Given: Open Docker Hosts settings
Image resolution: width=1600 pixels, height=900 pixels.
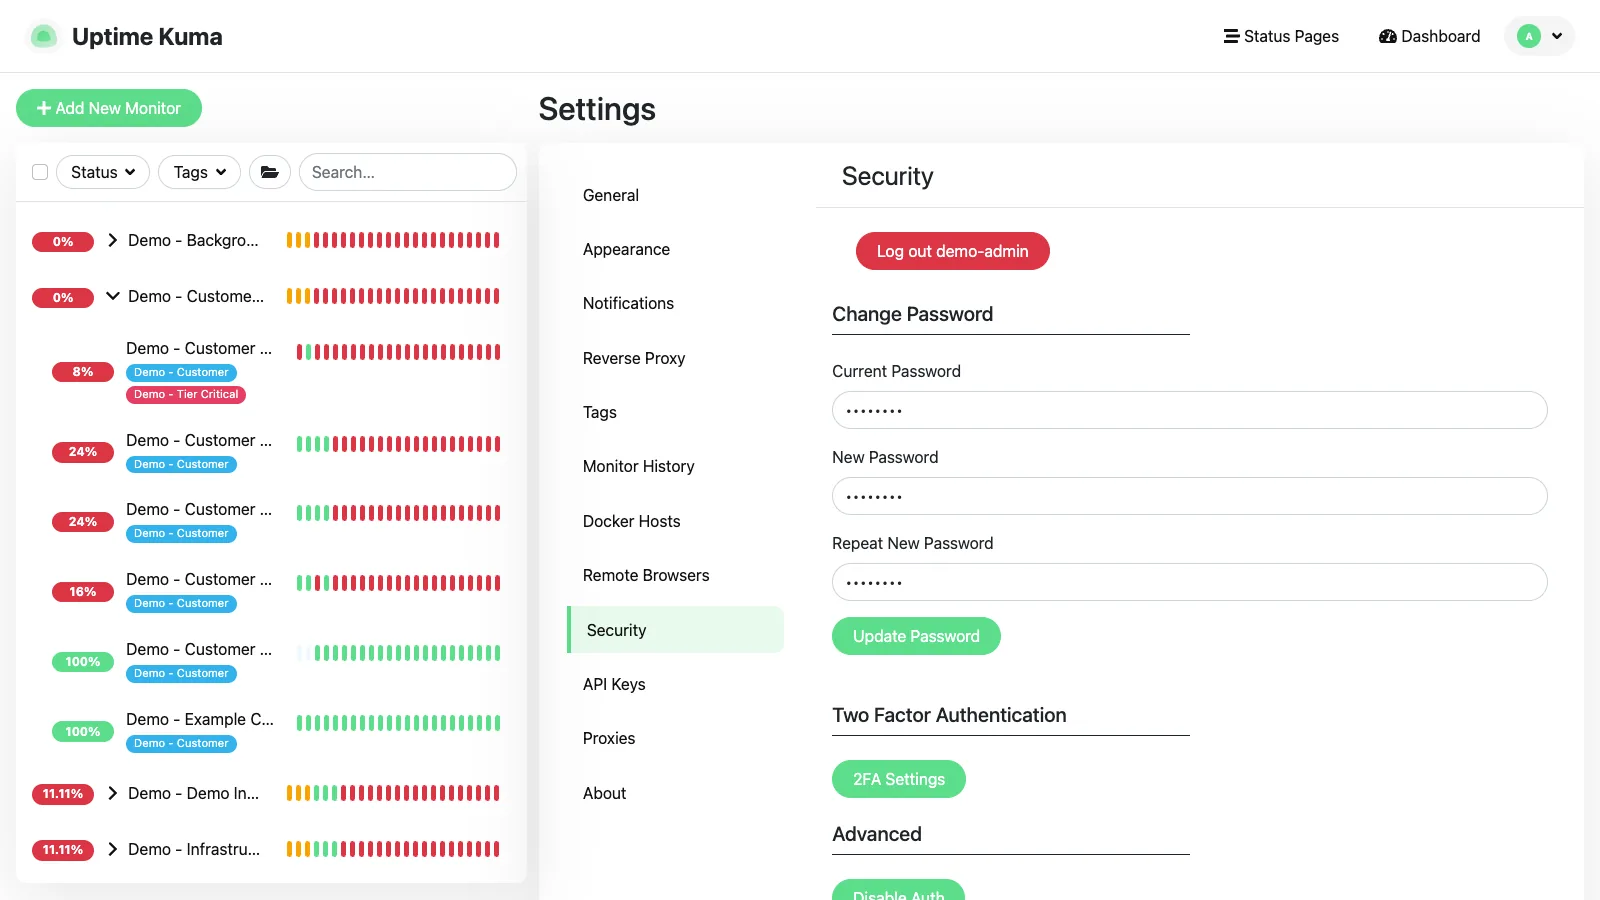Looking at the screenshot, I should [x=675, y=521].
